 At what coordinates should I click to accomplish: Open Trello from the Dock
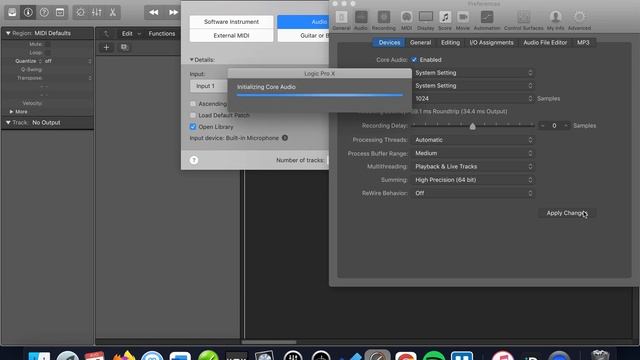(x=462, y=356)
